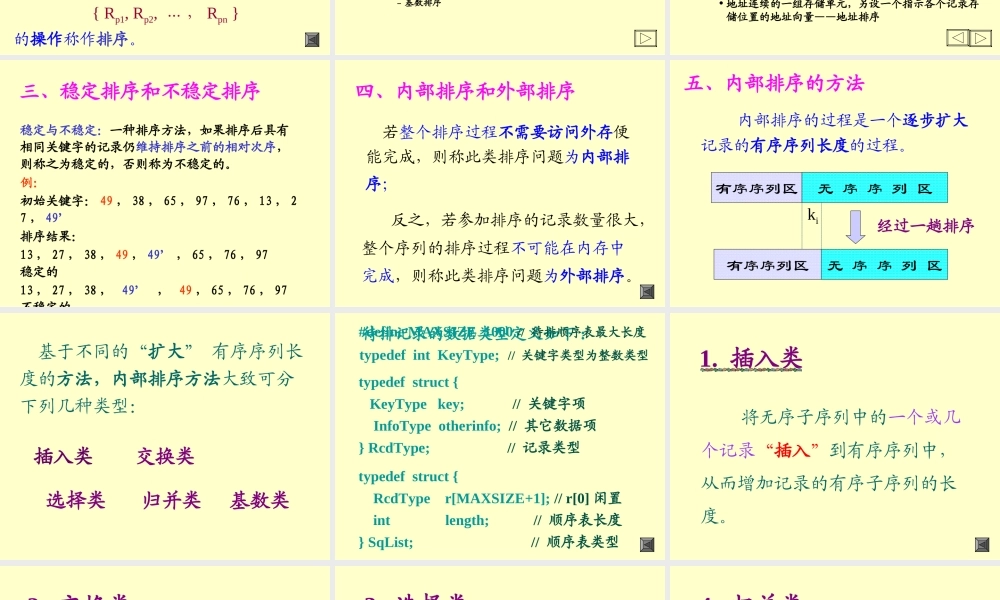Open the 基数类 link

(258, 498)
